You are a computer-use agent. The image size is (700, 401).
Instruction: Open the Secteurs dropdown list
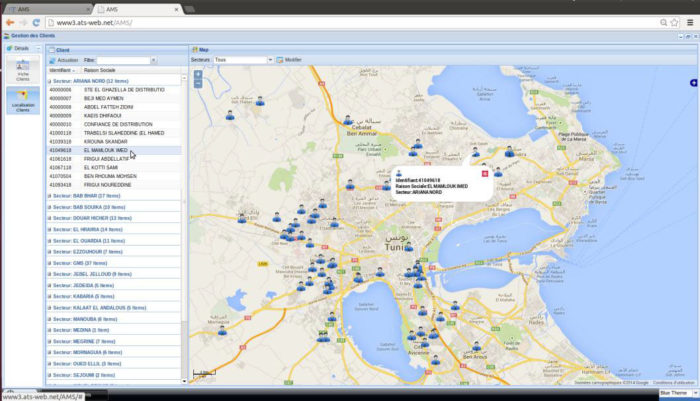(x=270, y=60)
